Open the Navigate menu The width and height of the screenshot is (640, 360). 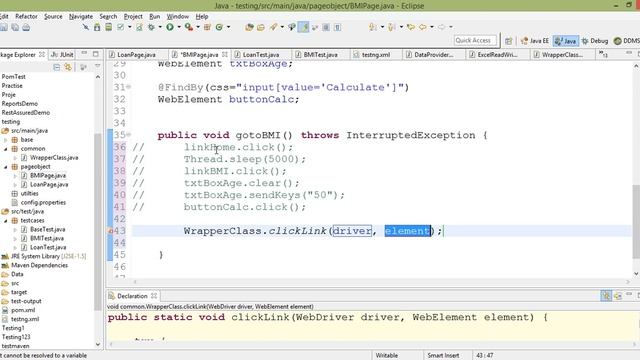click(80, 16)
